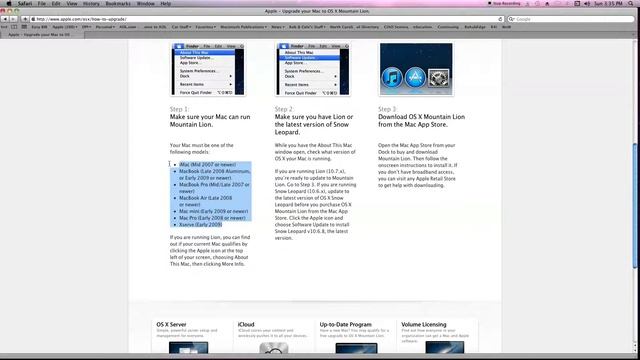Expand the Rob & Dale's Stuff bookmarks folder
The width and height of the screenshot is (640, 360).
tap(307, 27)
